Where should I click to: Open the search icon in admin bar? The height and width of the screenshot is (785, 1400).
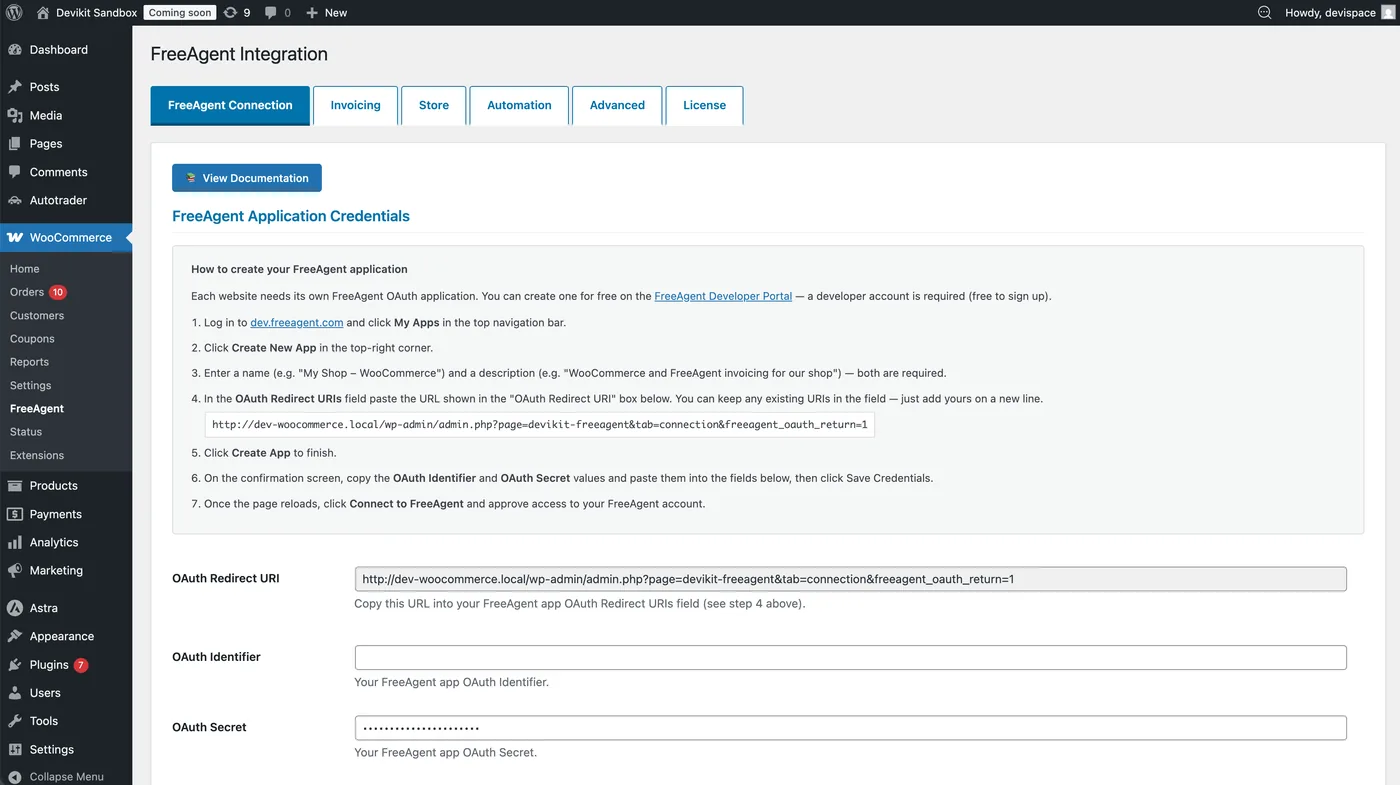click(1264, 13)
